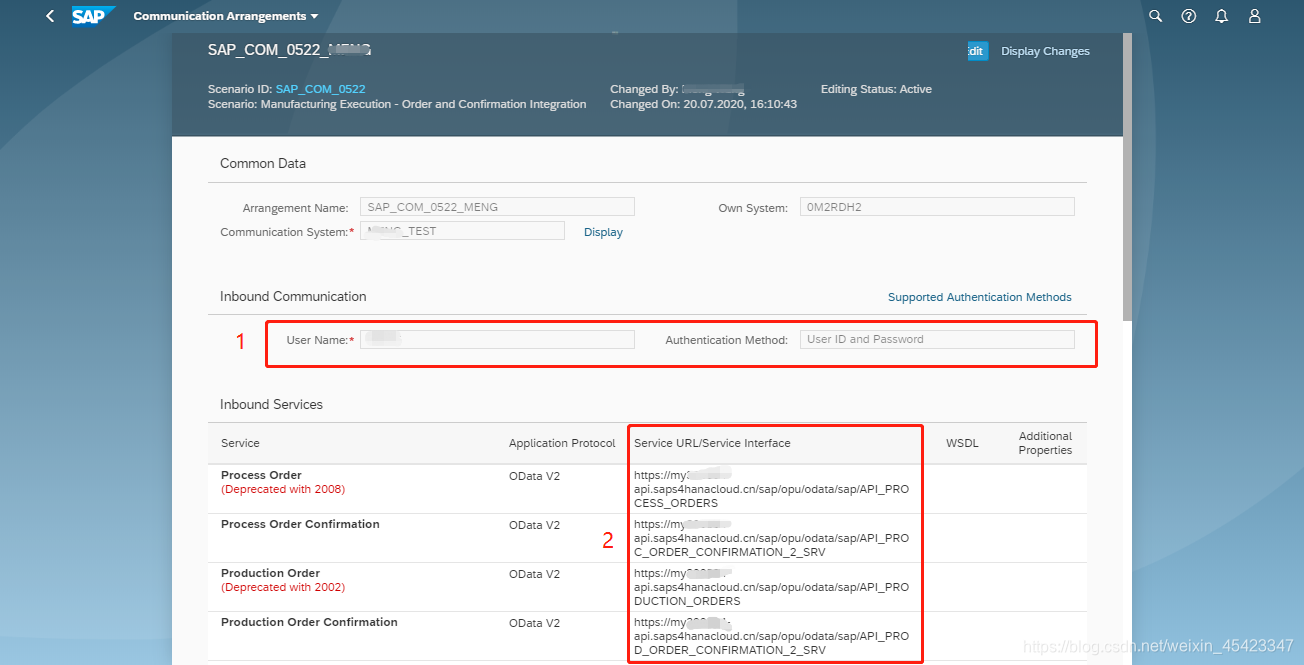This screenshot has width=1304, height=665.
Task: Select the Process Order service row
Action: (x=647, y=489)
